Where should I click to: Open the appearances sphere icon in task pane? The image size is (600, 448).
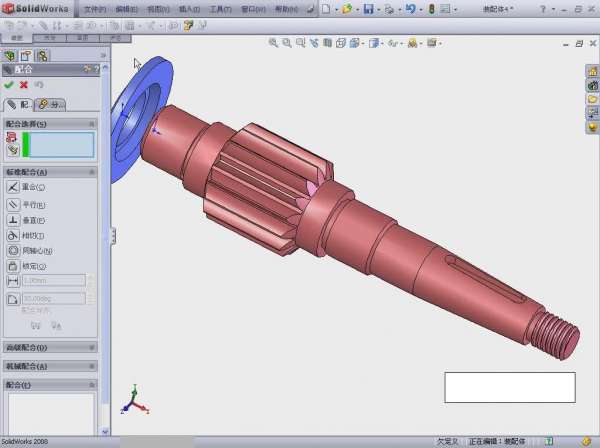593,127
